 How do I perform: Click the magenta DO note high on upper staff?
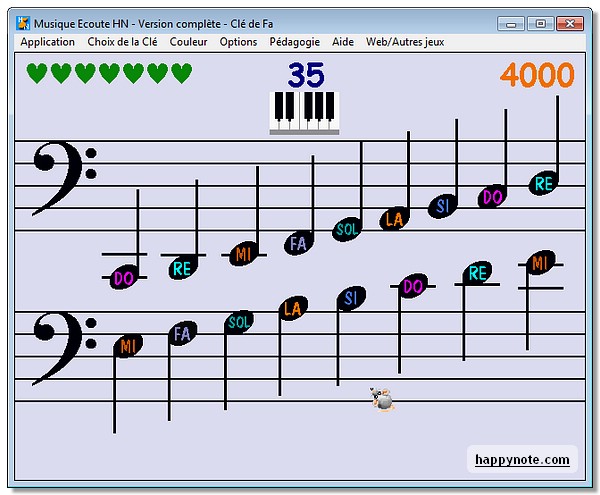pyautogui.click(x=492, y=197)
